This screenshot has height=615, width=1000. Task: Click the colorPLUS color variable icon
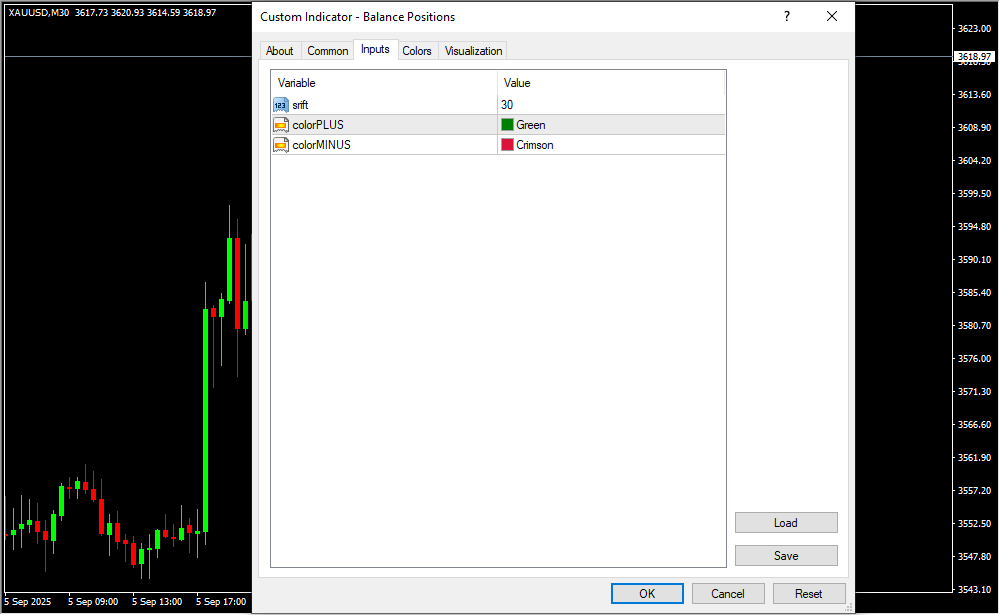(280, 125)
